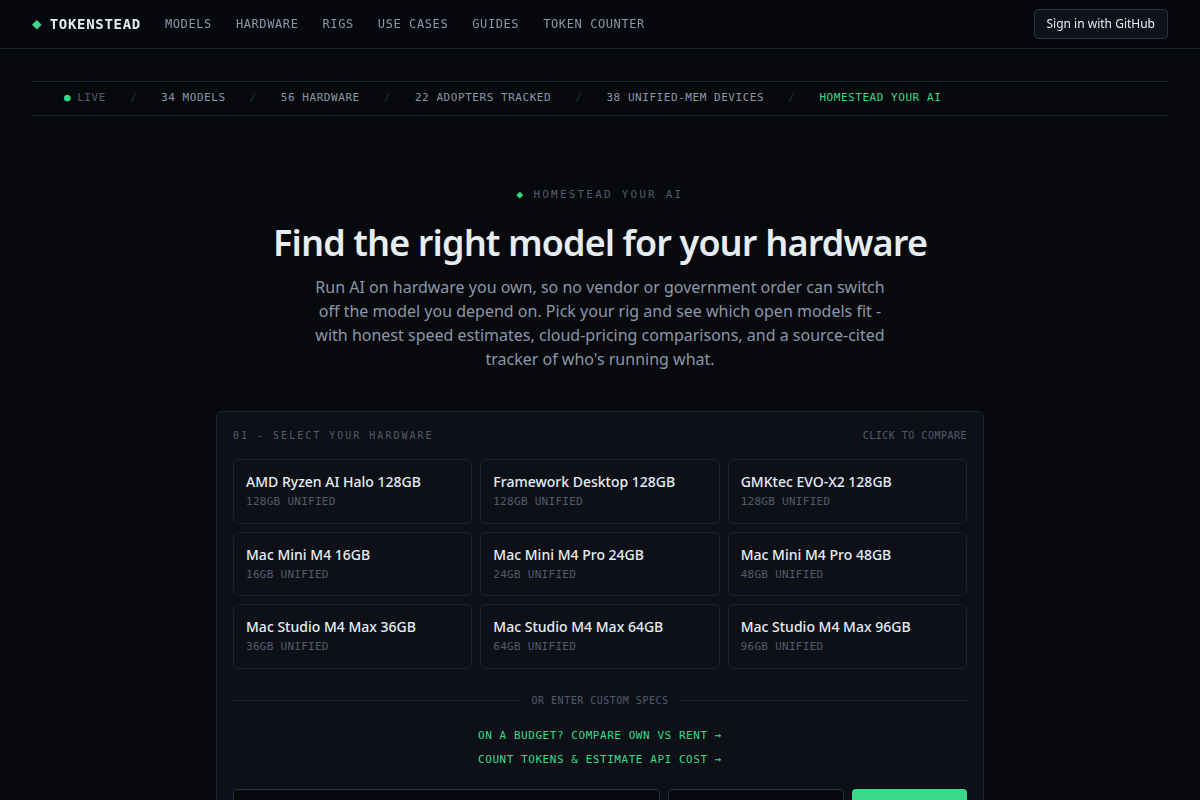The image size is (1200, 800).
Task: Follow the Compare Own vs Rent link
Action: (600, 735)
